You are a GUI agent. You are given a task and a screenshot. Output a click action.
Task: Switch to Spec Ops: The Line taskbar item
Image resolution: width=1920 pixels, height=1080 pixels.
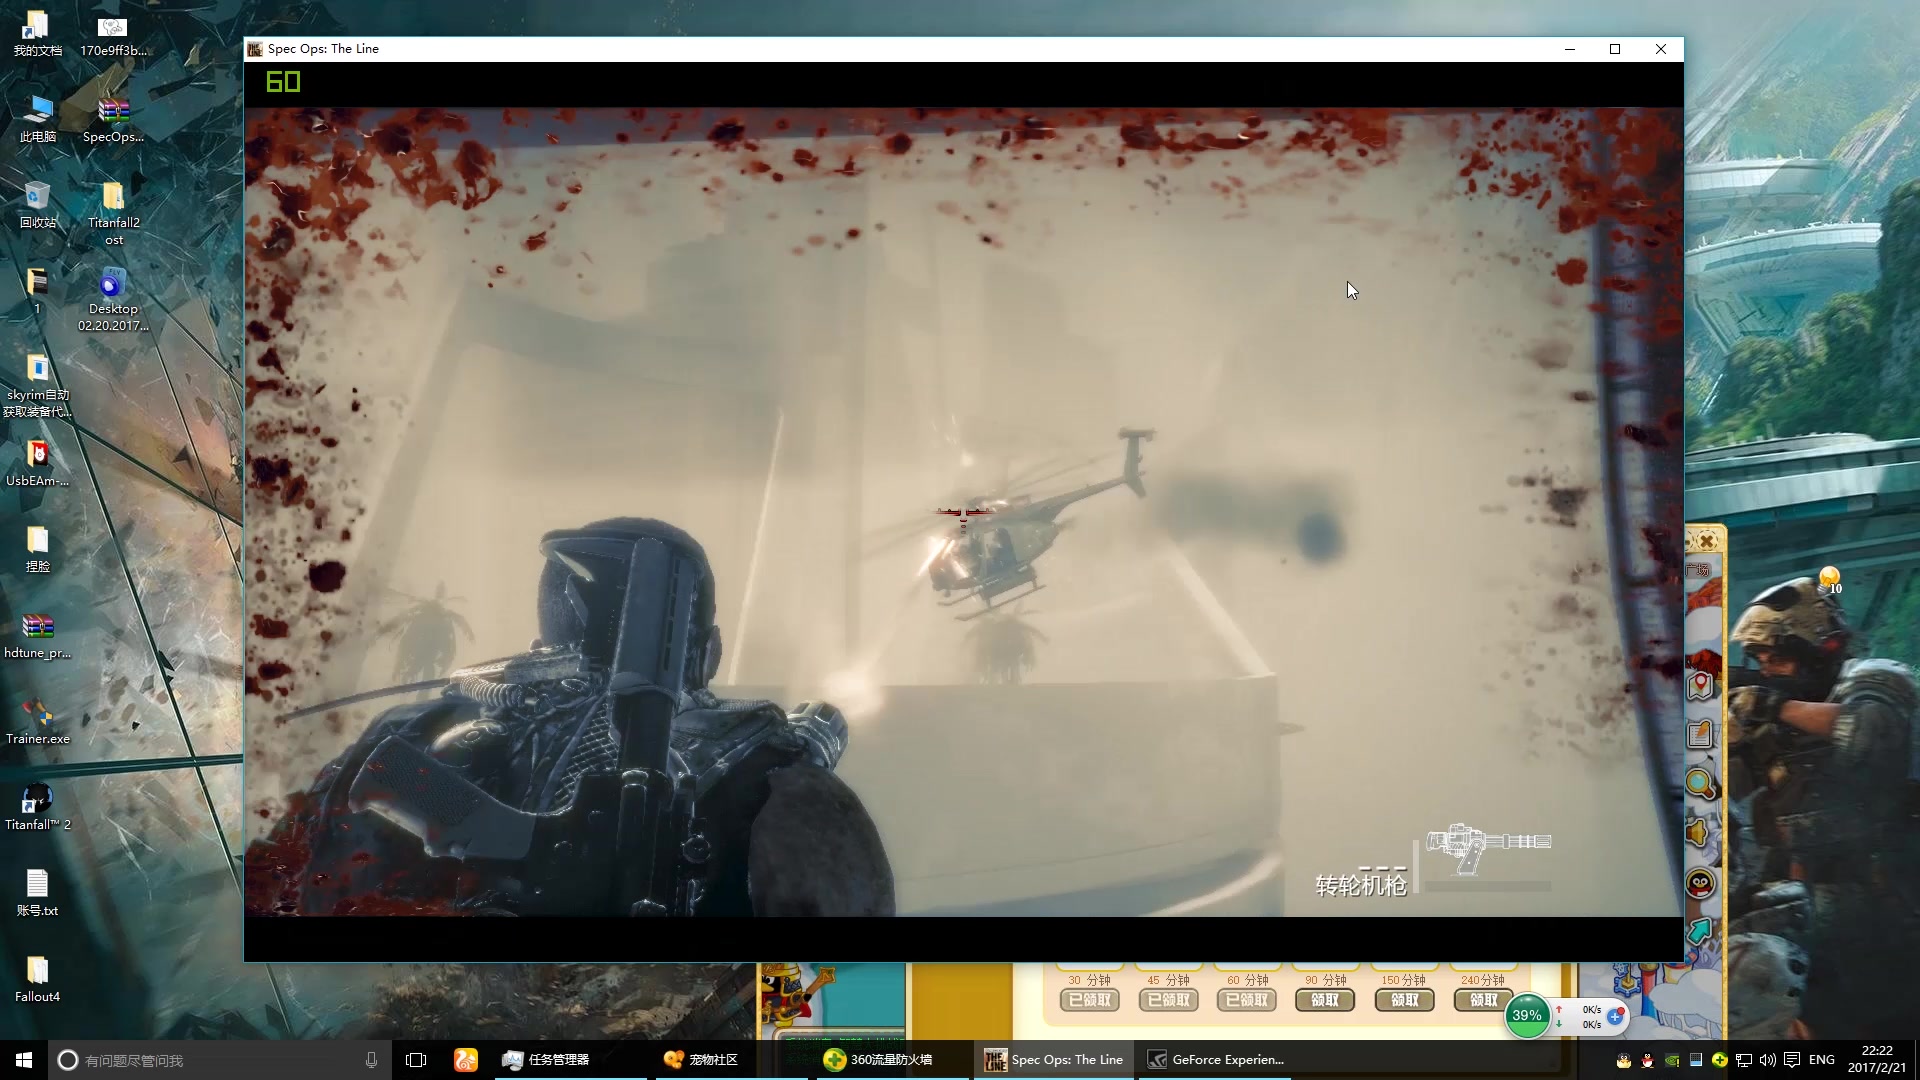[x=1054, y=1060]
